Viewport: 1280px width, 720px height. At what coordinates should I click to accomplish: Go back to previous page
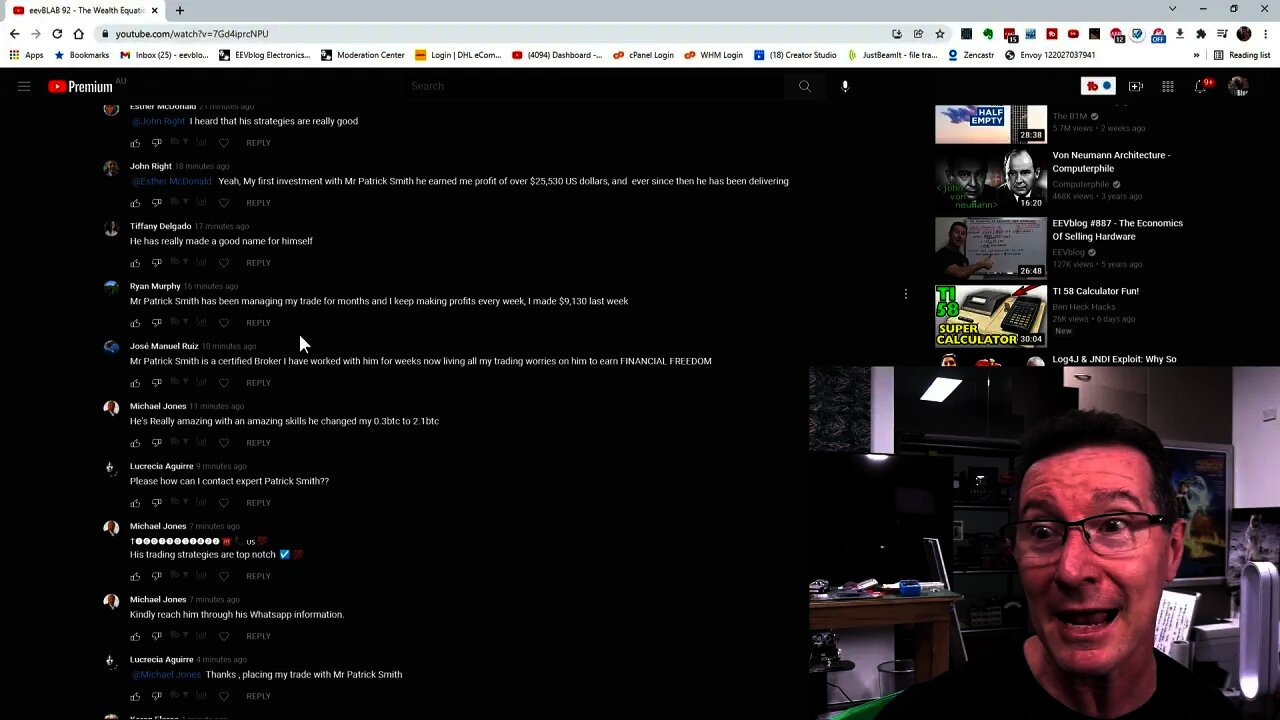click(x=14, y=34)
